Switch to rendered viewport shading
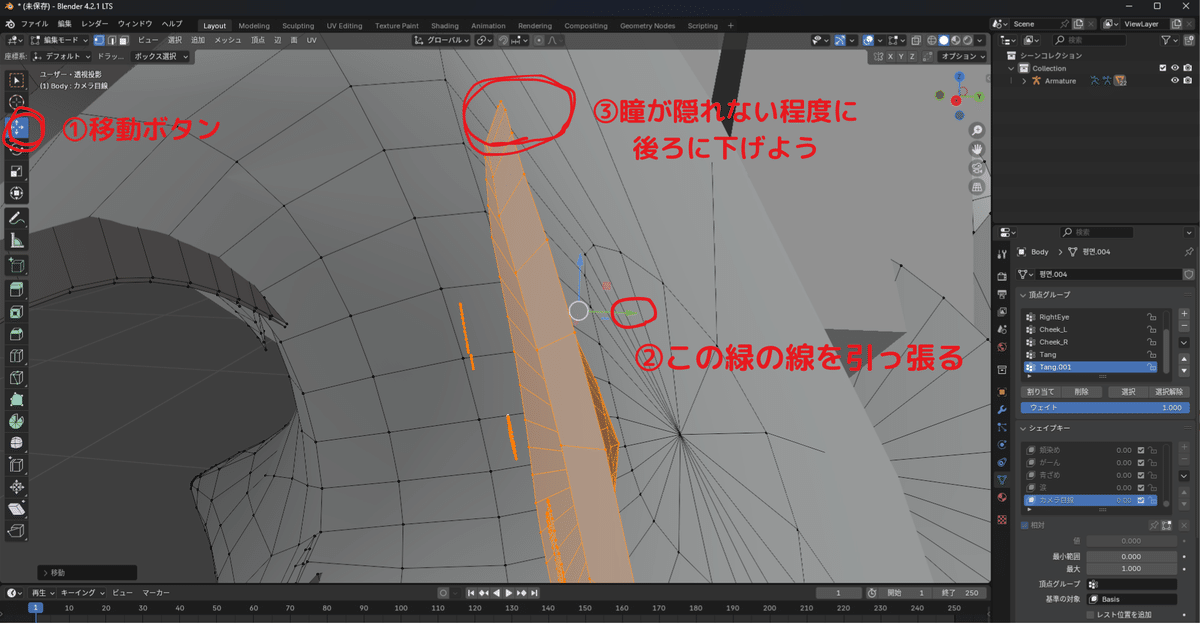1200x626 pixels. [969, 40]
